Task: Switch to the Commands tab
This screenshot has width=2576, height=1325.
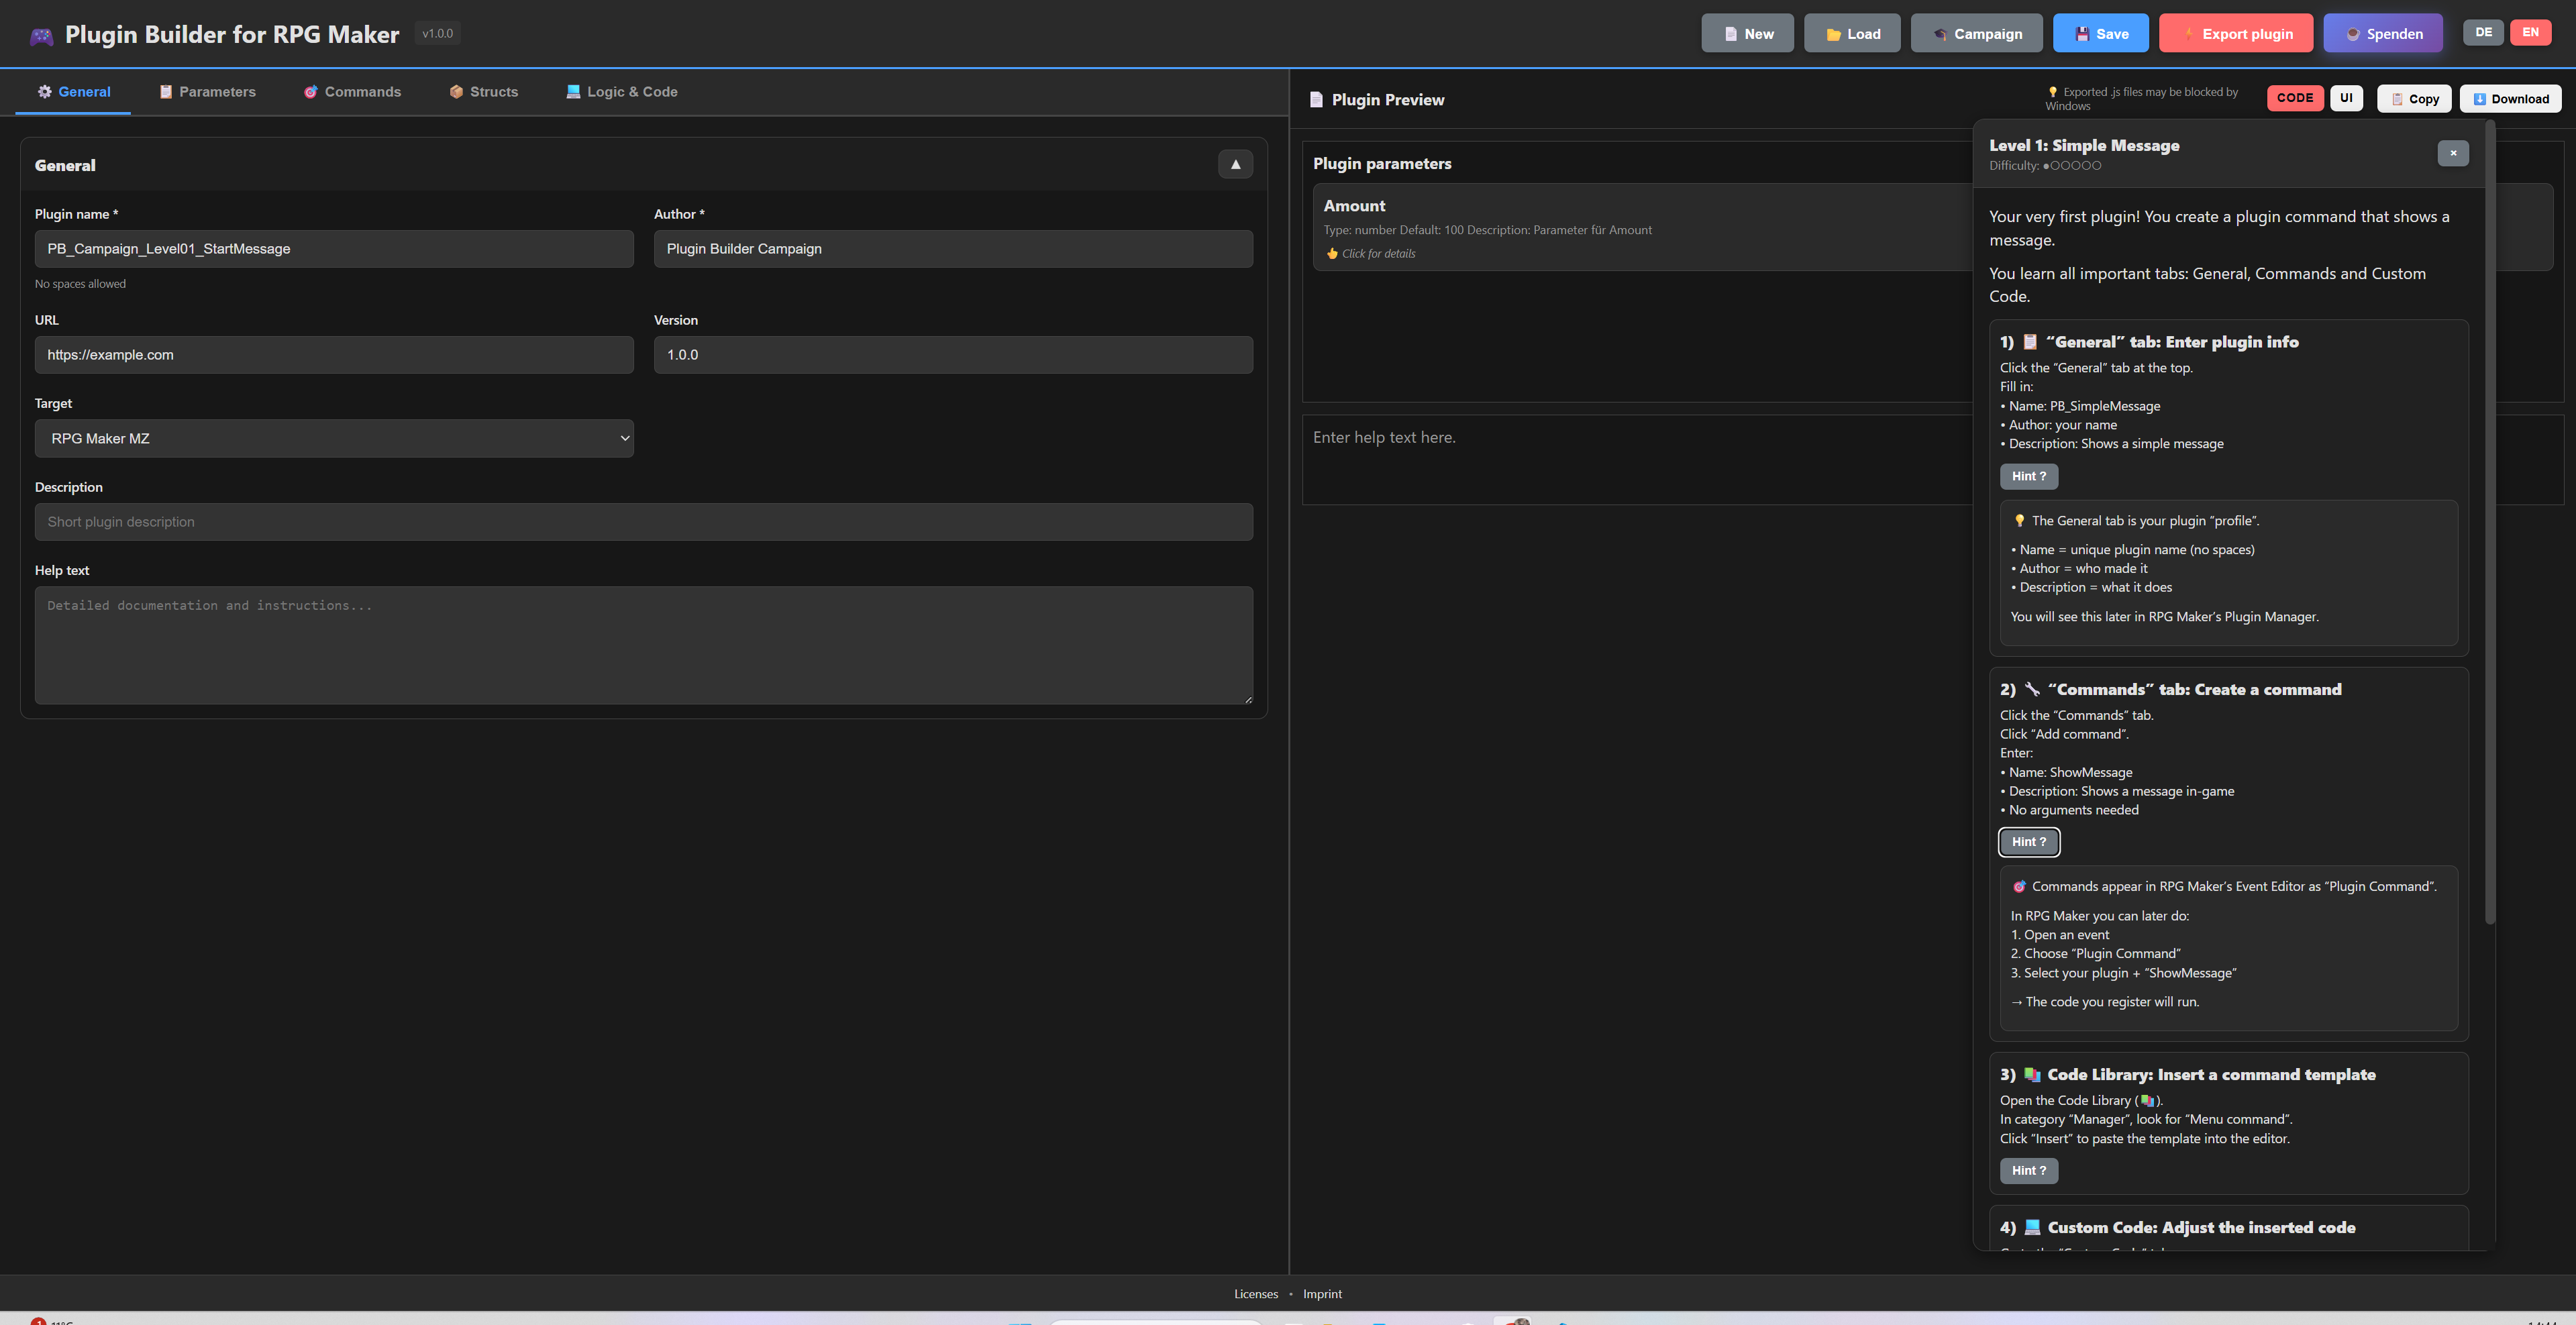Action: (352, 92)
